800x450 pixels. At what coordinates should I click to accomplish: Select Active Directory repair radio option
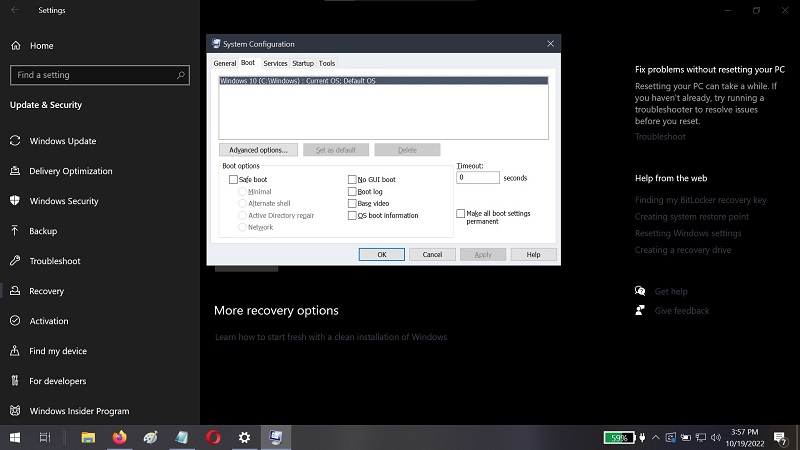point(242,216)
